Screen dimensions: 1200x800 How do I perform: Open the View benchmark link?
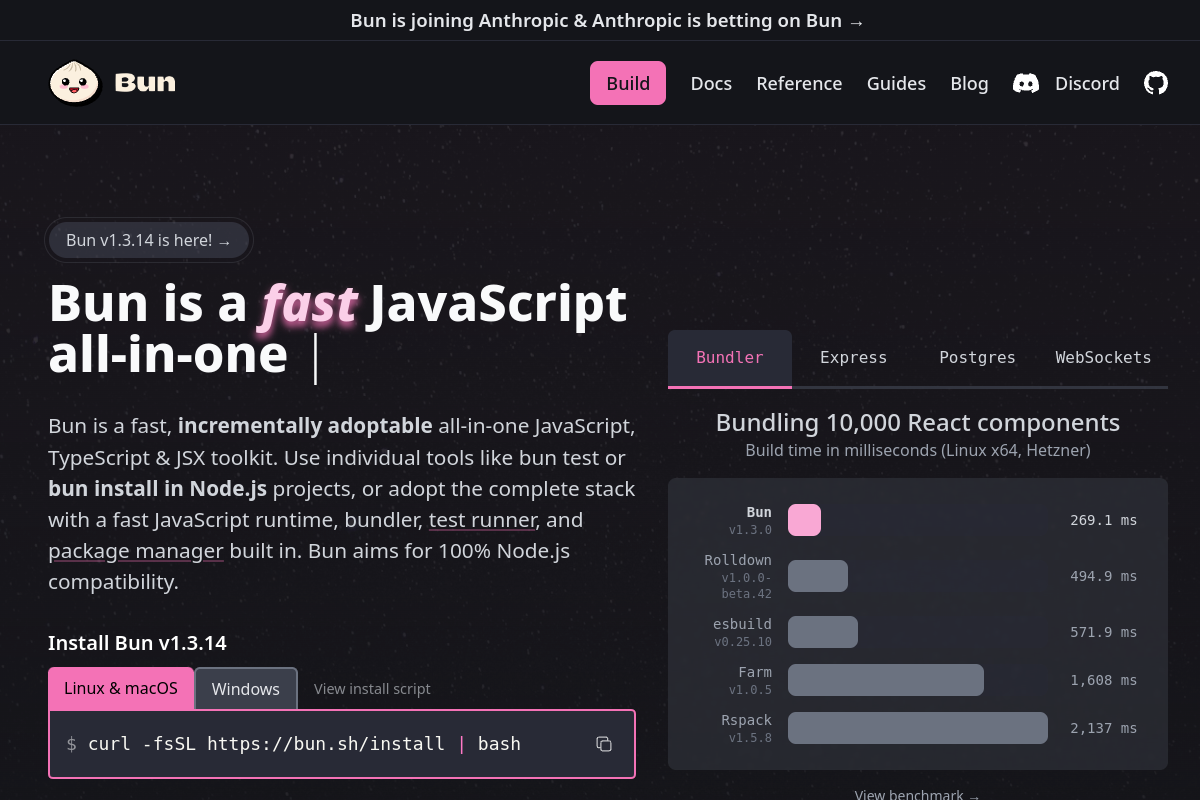pyautogui.click(x=917, y=795)
